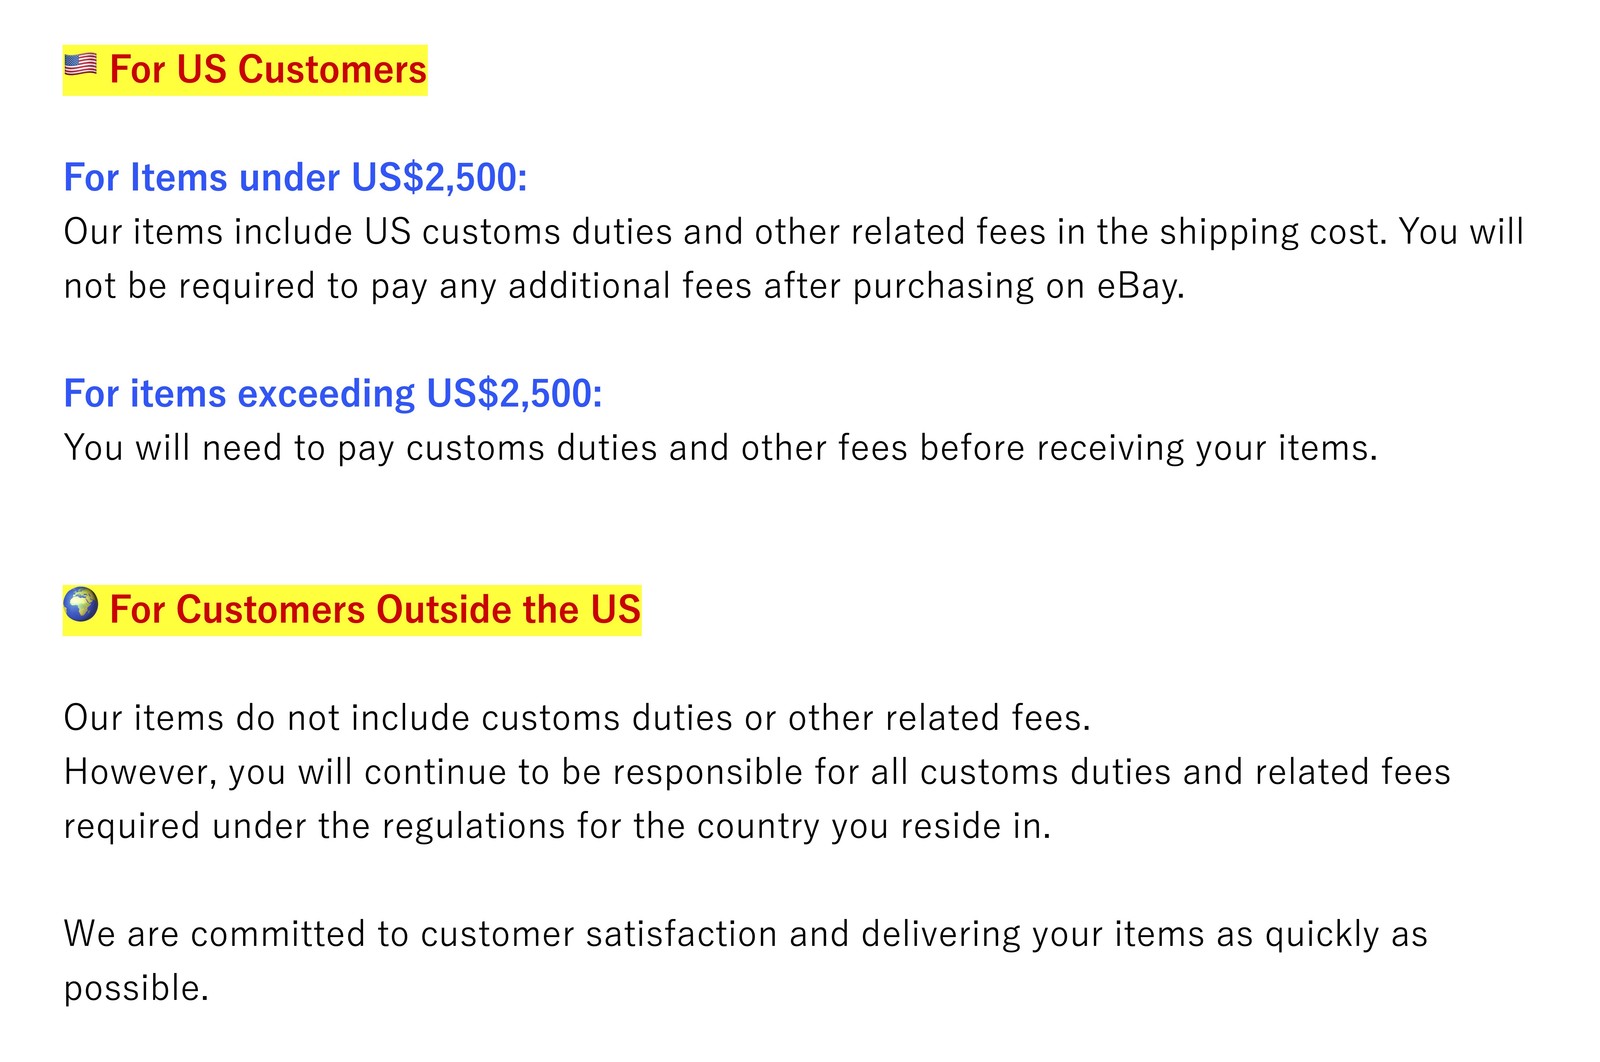Click 'Our items do not include customs duties' line
Viewport: 1600px width, 1062px height.
pyautogui.click(x=577, y=718)
